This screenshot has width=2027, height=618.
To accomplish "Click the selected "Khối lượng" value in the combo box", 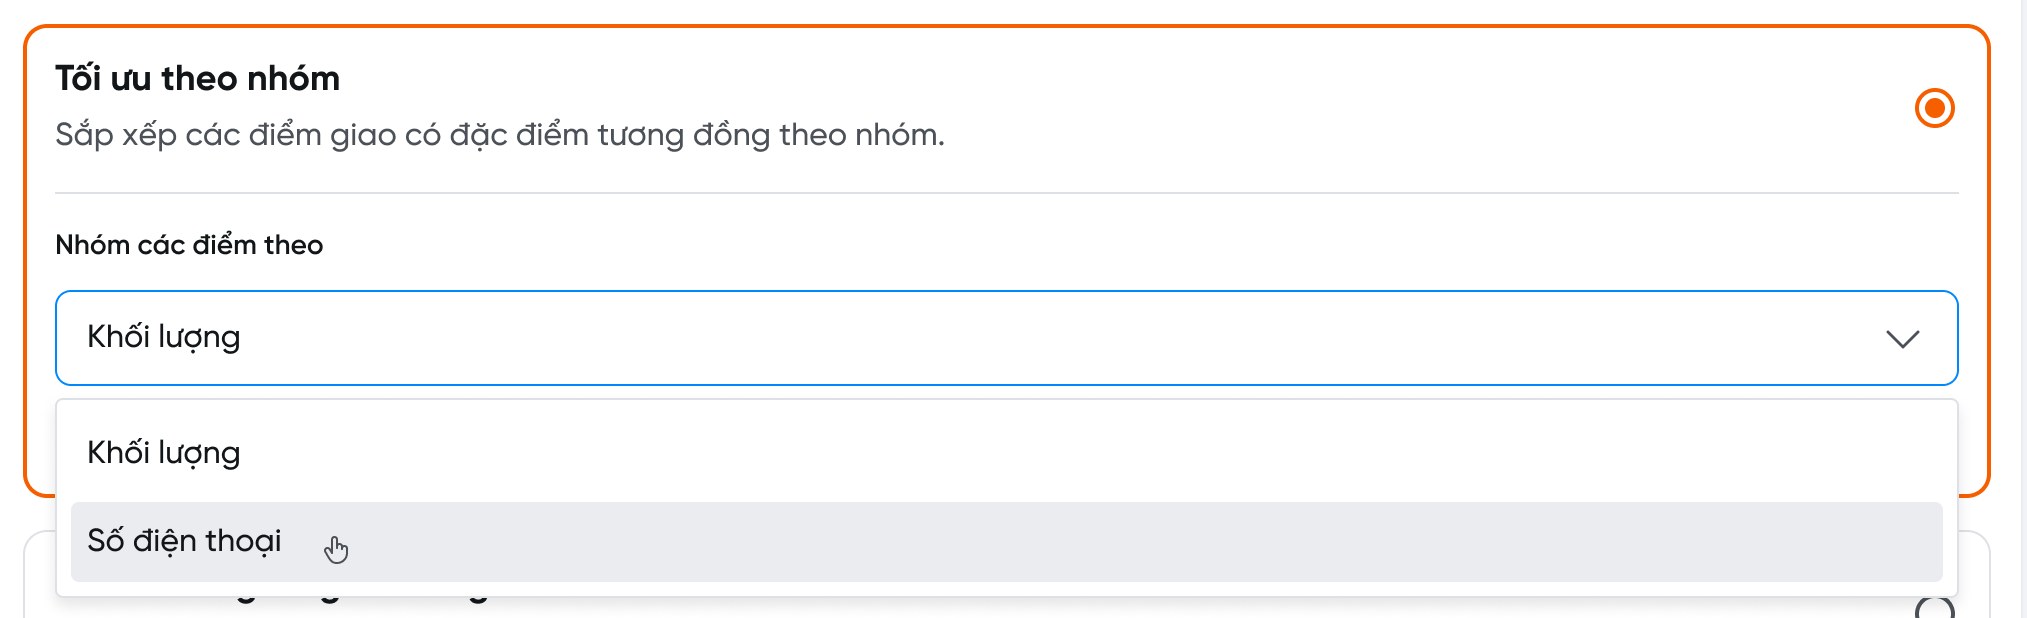I will pos(164,337).
